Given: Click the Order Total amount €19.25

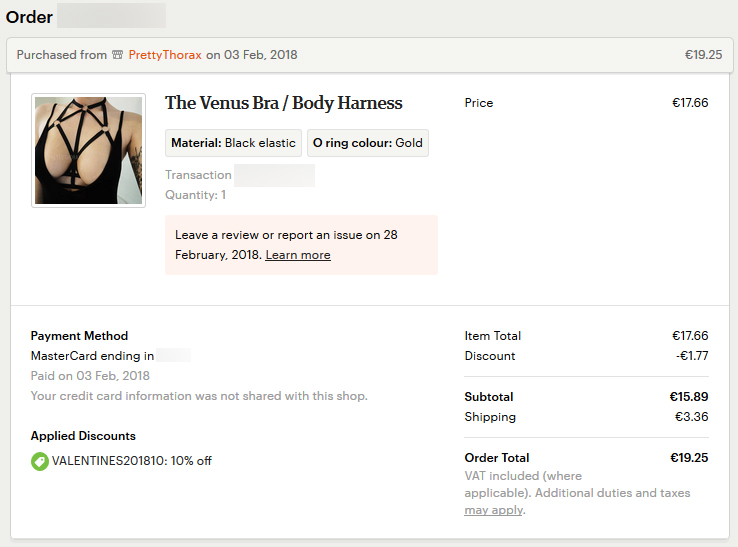Looking at the screenshot, I should click(x=689, y=458).
